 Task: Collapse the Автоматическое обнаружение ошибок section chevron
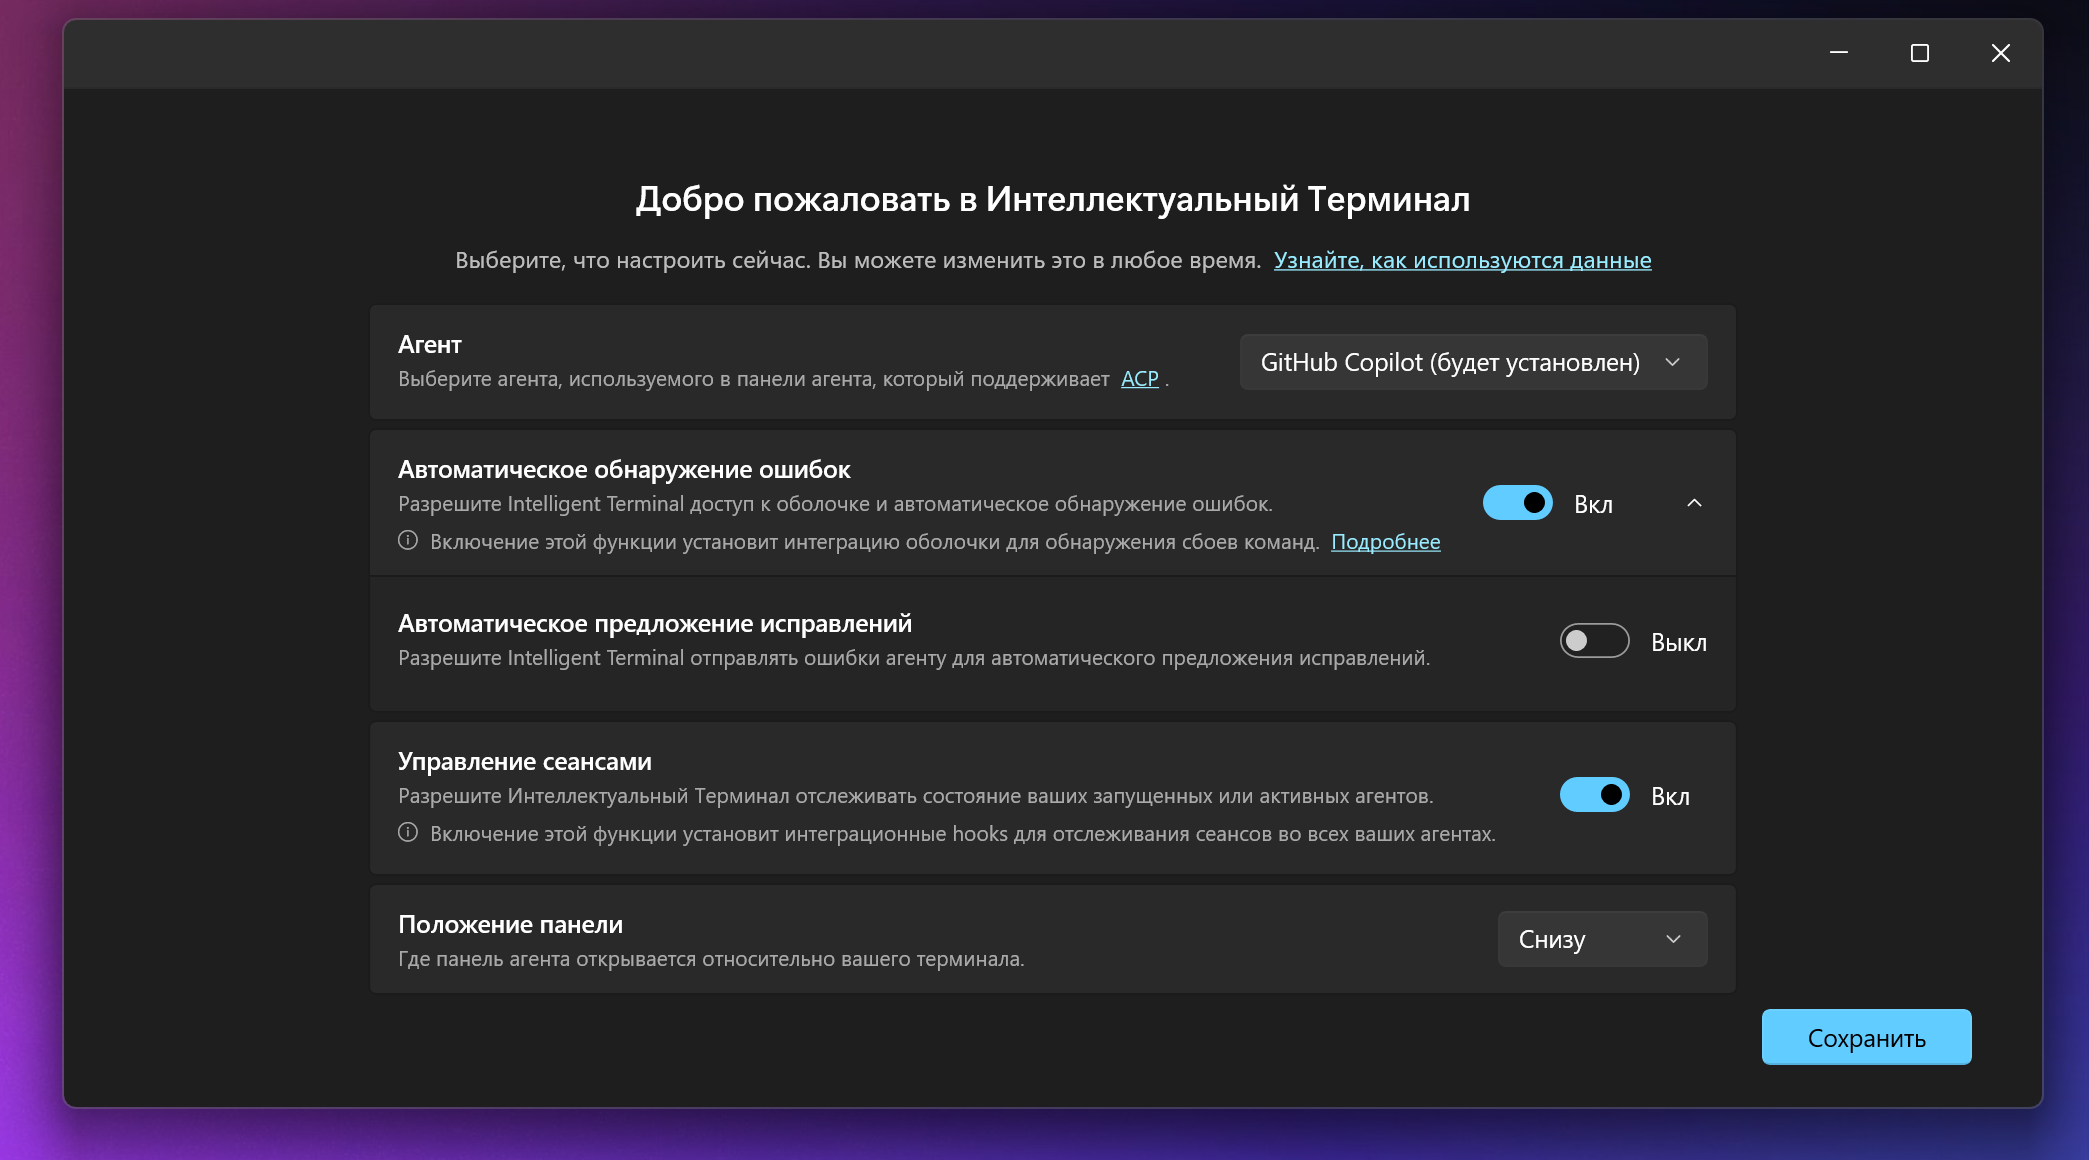click(1694, 503)
